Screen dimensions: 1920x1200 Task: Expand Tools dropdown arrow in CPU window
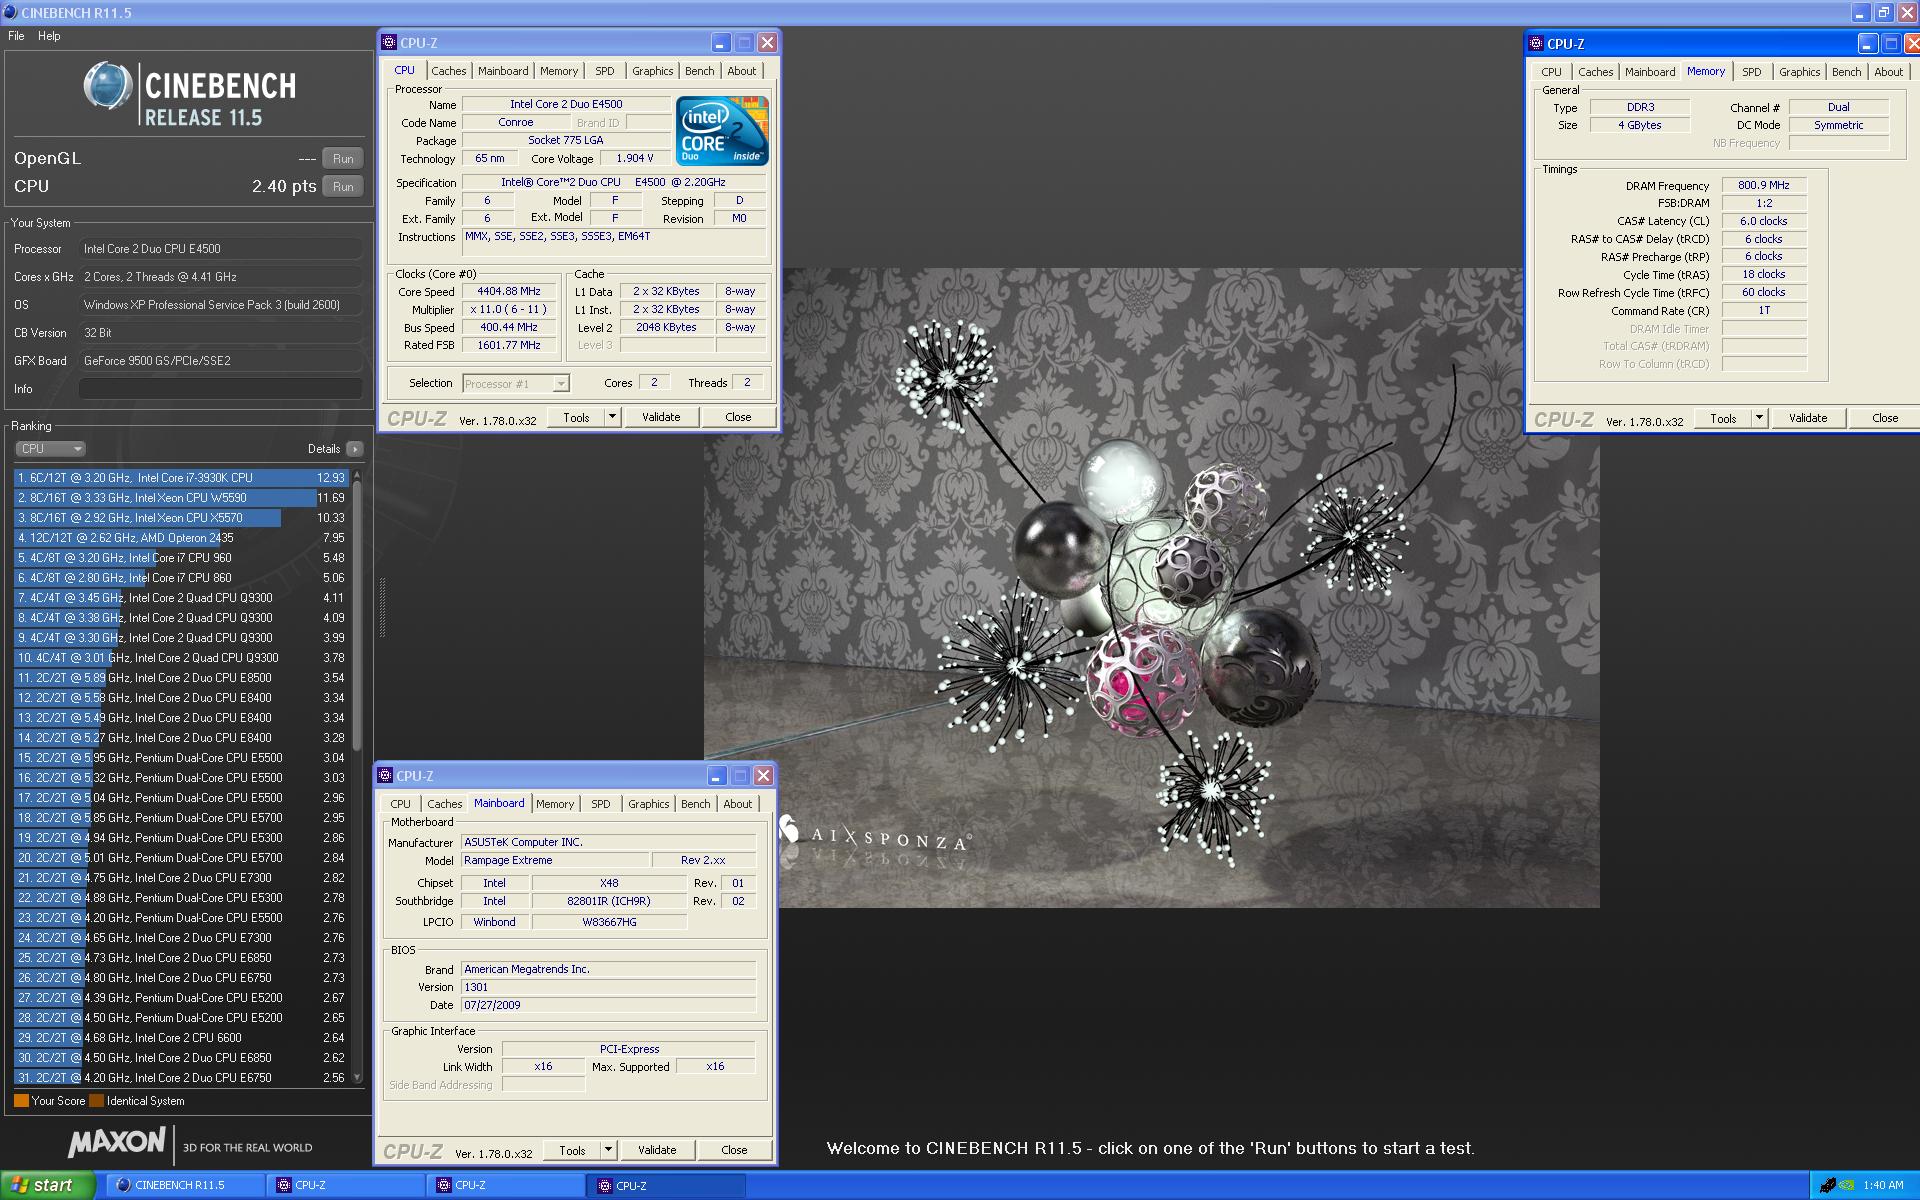click(612, 417)
